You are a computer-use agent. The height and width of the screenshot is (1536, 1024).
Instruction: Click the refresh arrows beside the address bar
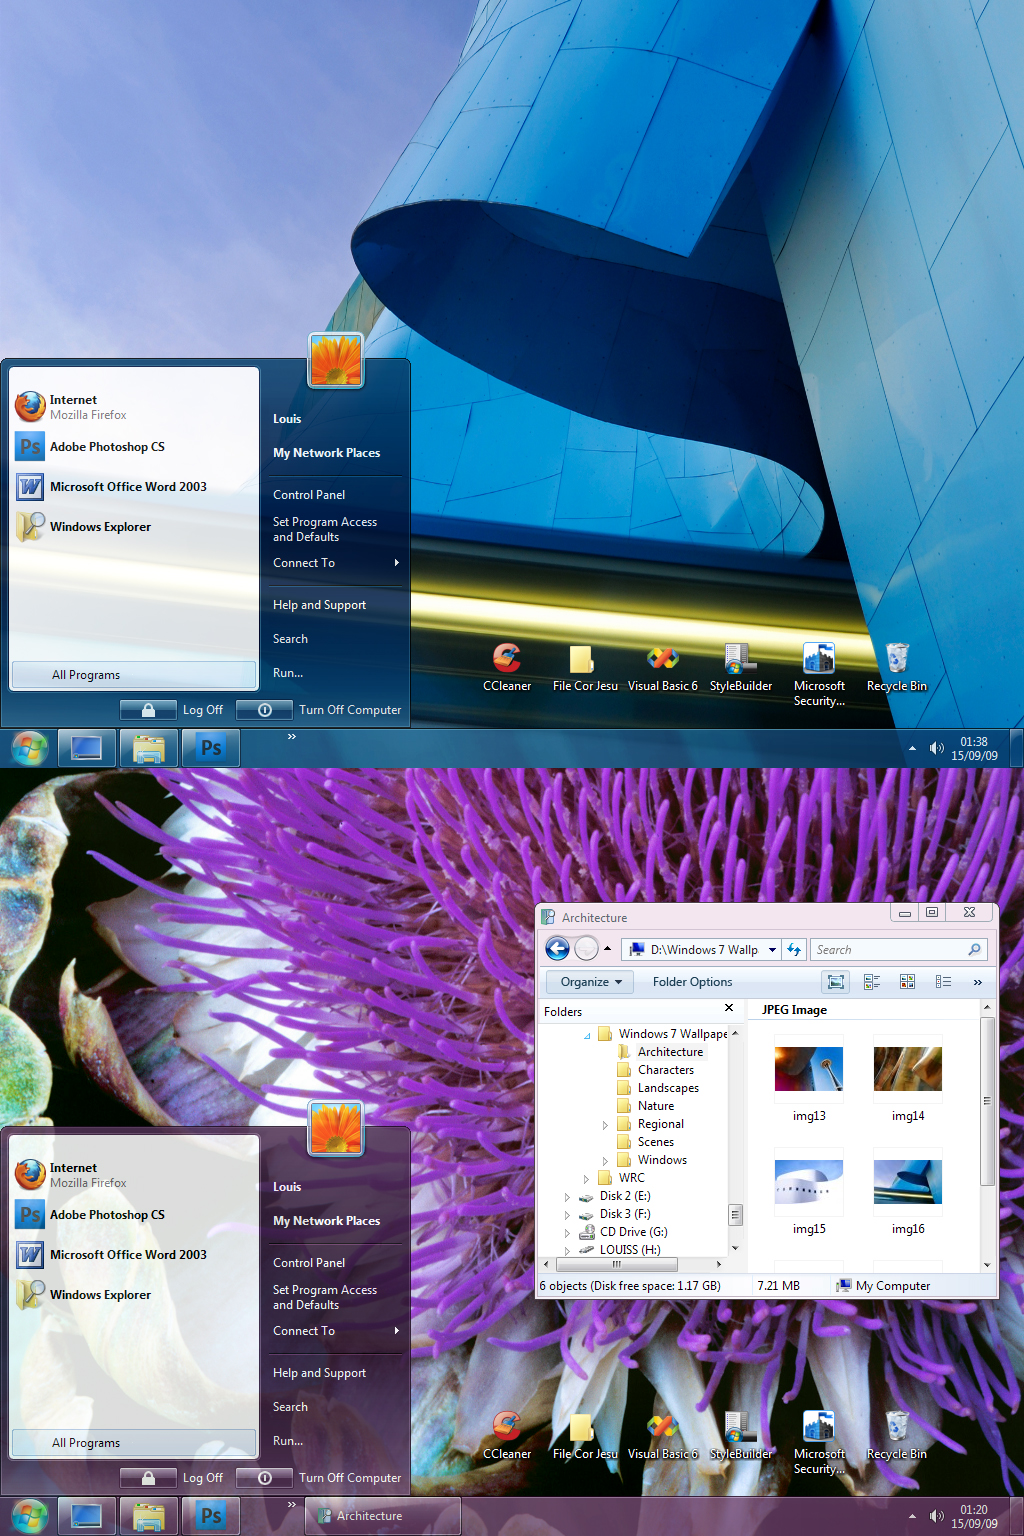[x=793, y=949]
